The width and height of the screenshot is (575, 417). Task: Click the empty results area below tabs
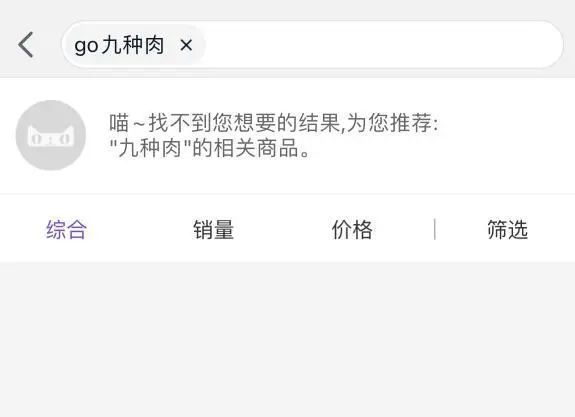point(288,339)
